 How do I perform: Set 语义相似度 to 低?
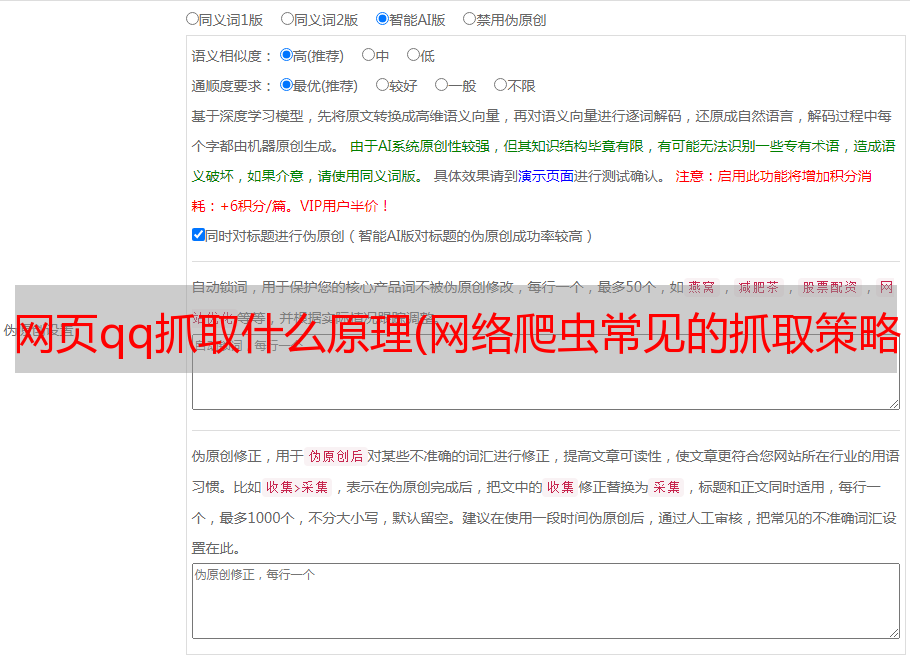(413, 55)
